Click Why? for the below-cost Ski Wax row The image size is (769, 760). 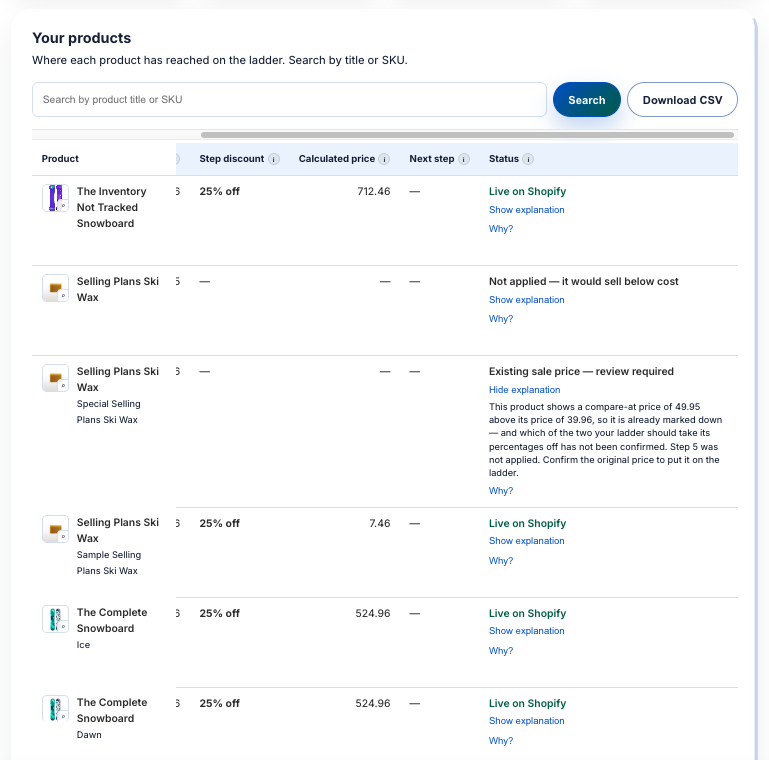click(501, 319)
